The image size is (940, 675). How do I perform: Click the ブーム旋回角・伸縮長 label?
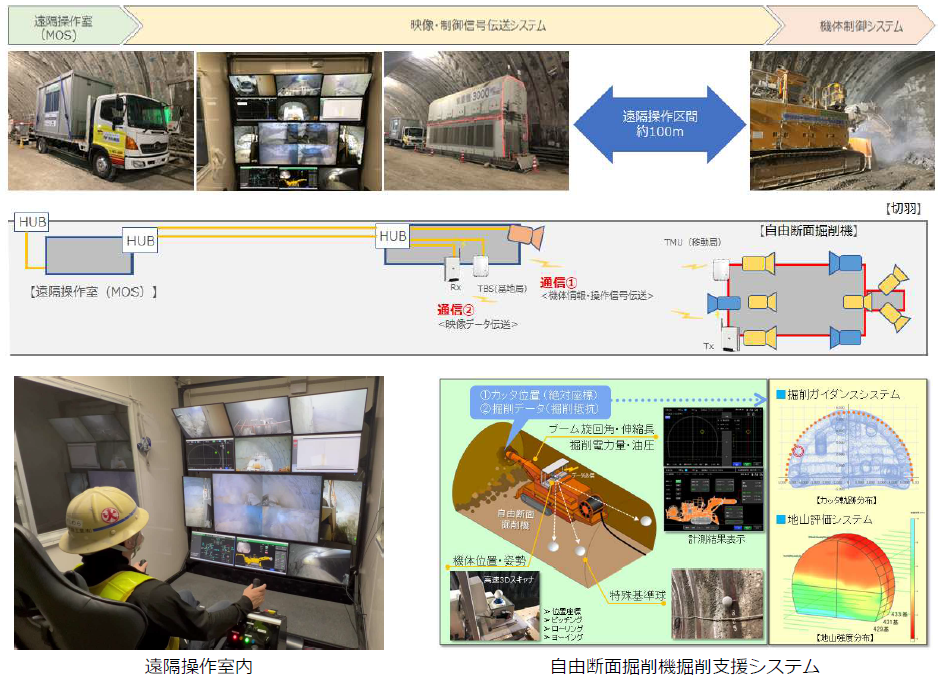coord(602,429)
